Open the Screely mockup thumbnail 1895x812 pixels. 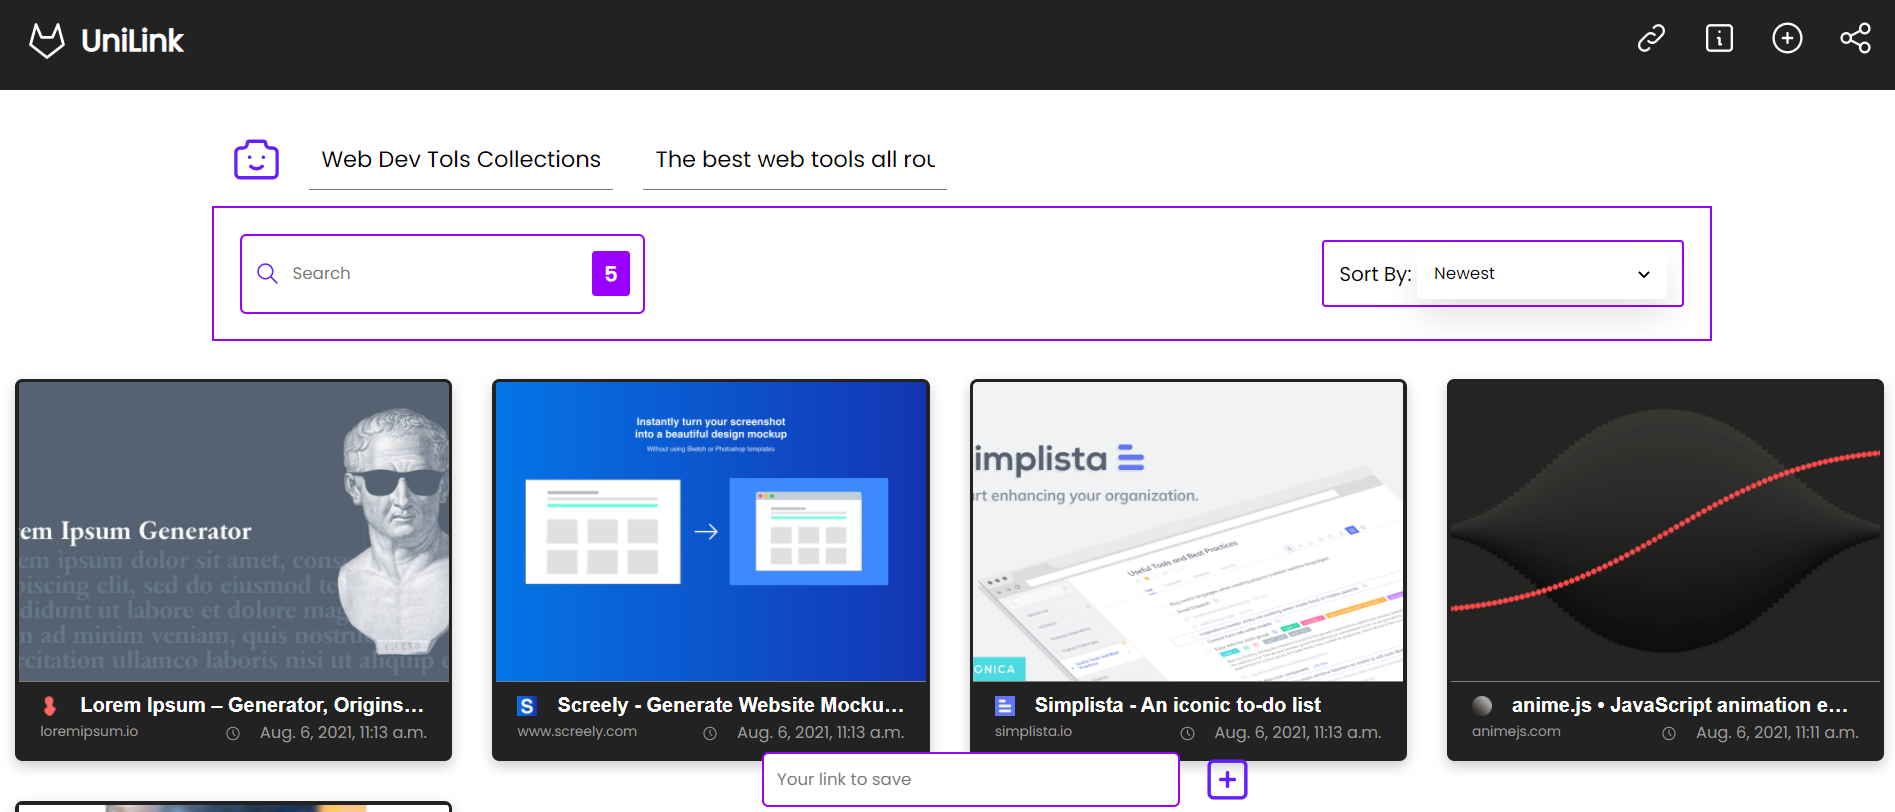pos(711,532)
